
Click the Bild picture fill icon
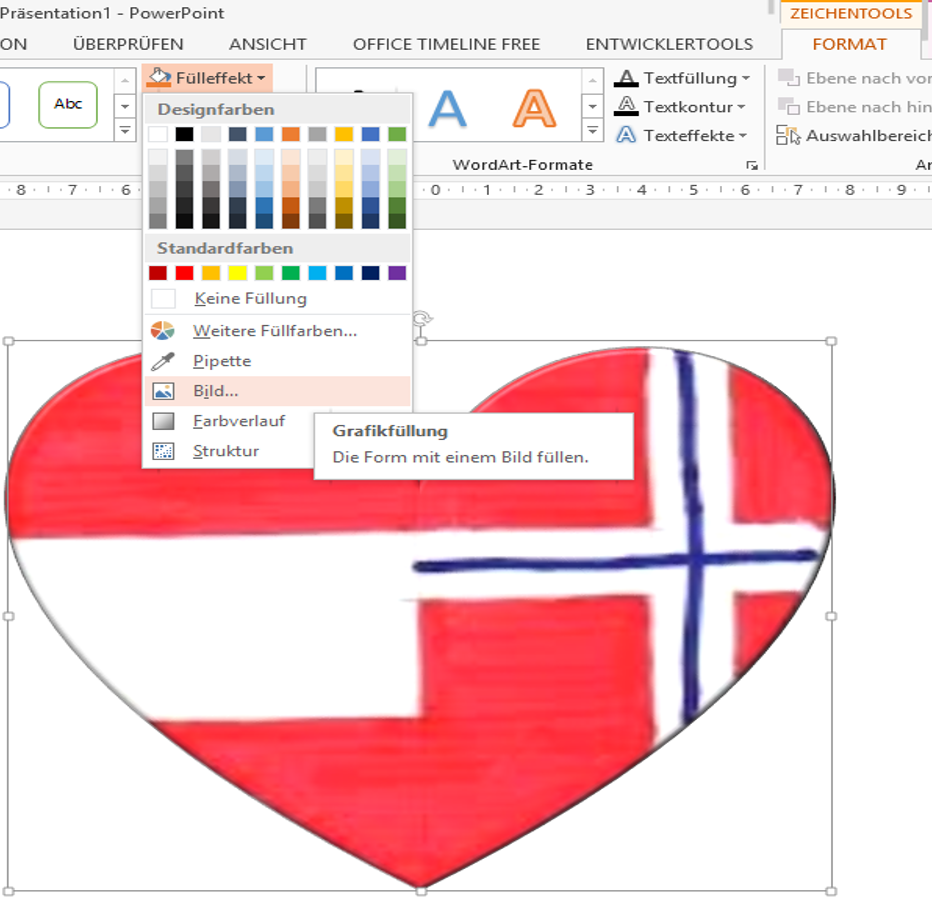tap(162, 392)
